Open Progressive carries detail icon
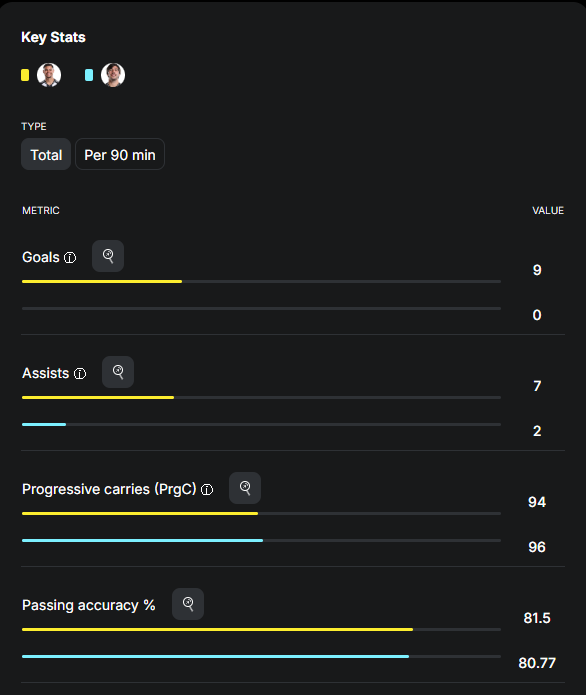The height and width of the screenshot is (695, 586). (x=245, y=488)
